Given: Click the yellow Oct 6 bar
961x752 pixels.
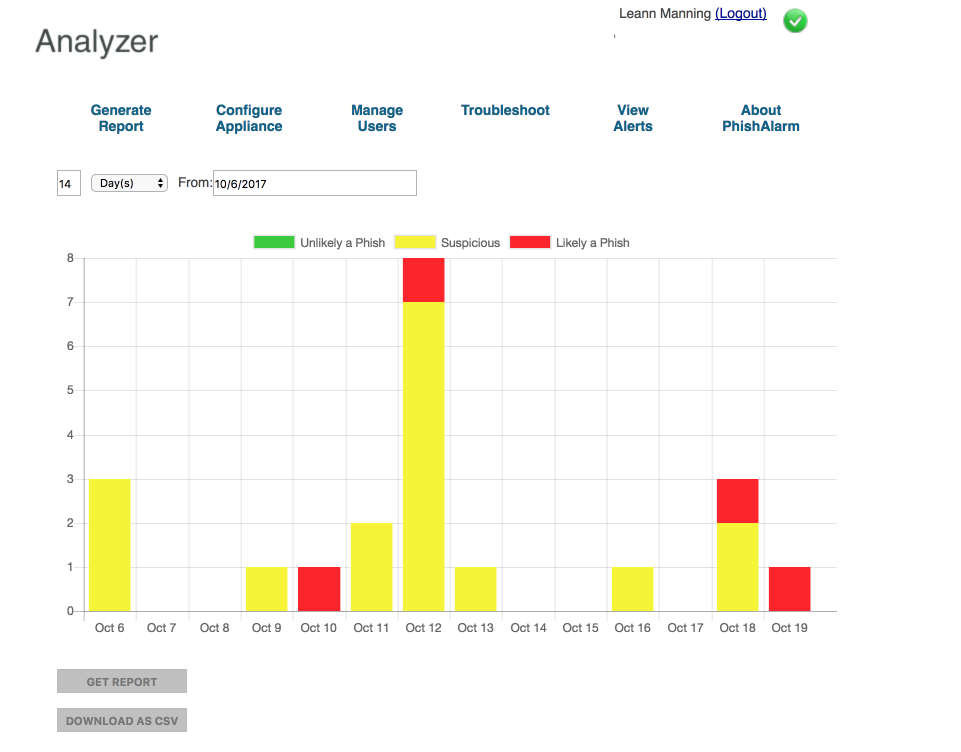Looking at the screenshot, I should click(x=109, y=545).
